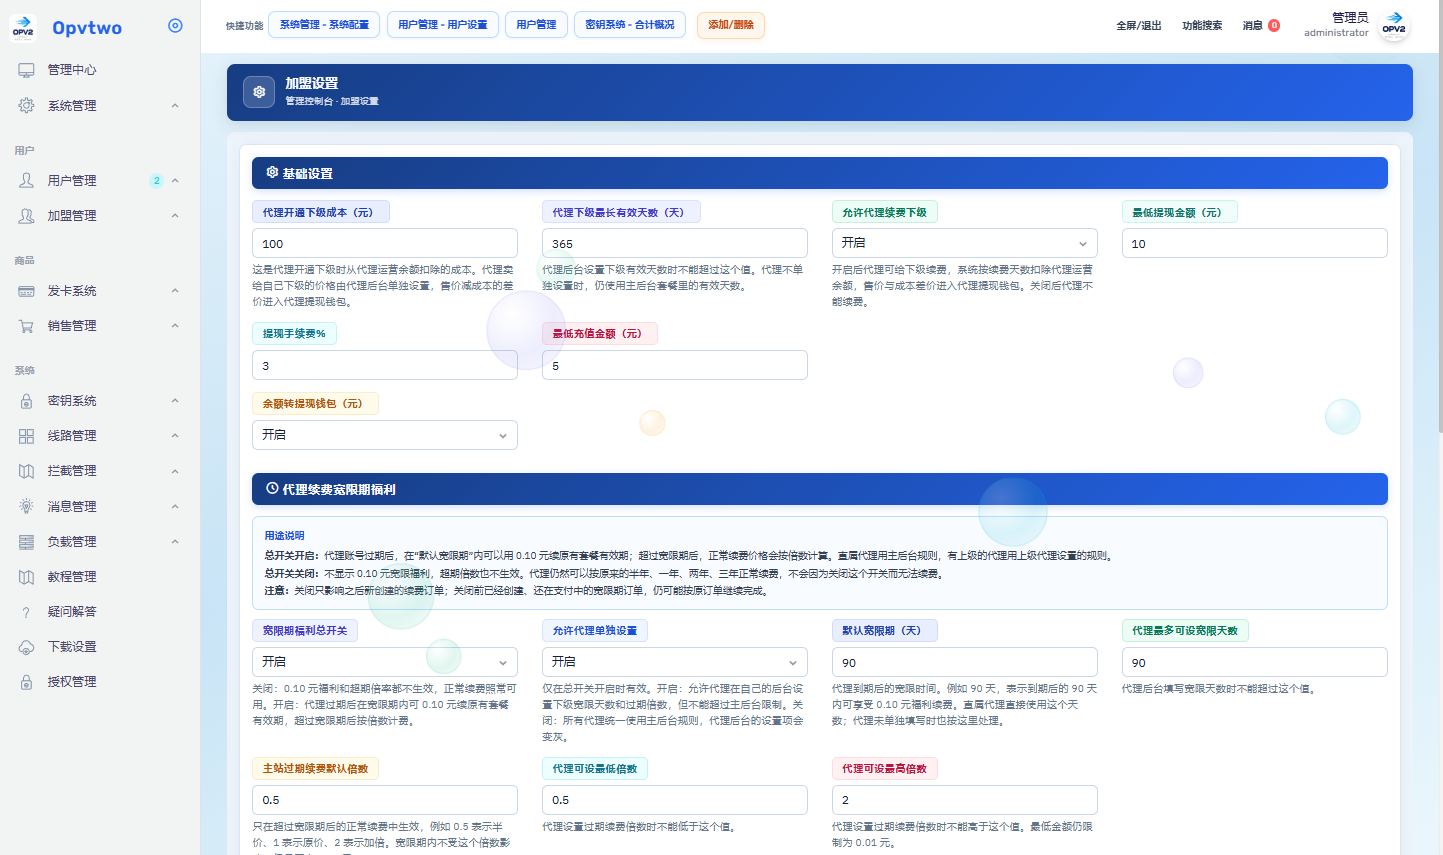This screenshot has width=1443, height=855.
Task: Click the 发卡系统 card icon
Action: point(26,291)
